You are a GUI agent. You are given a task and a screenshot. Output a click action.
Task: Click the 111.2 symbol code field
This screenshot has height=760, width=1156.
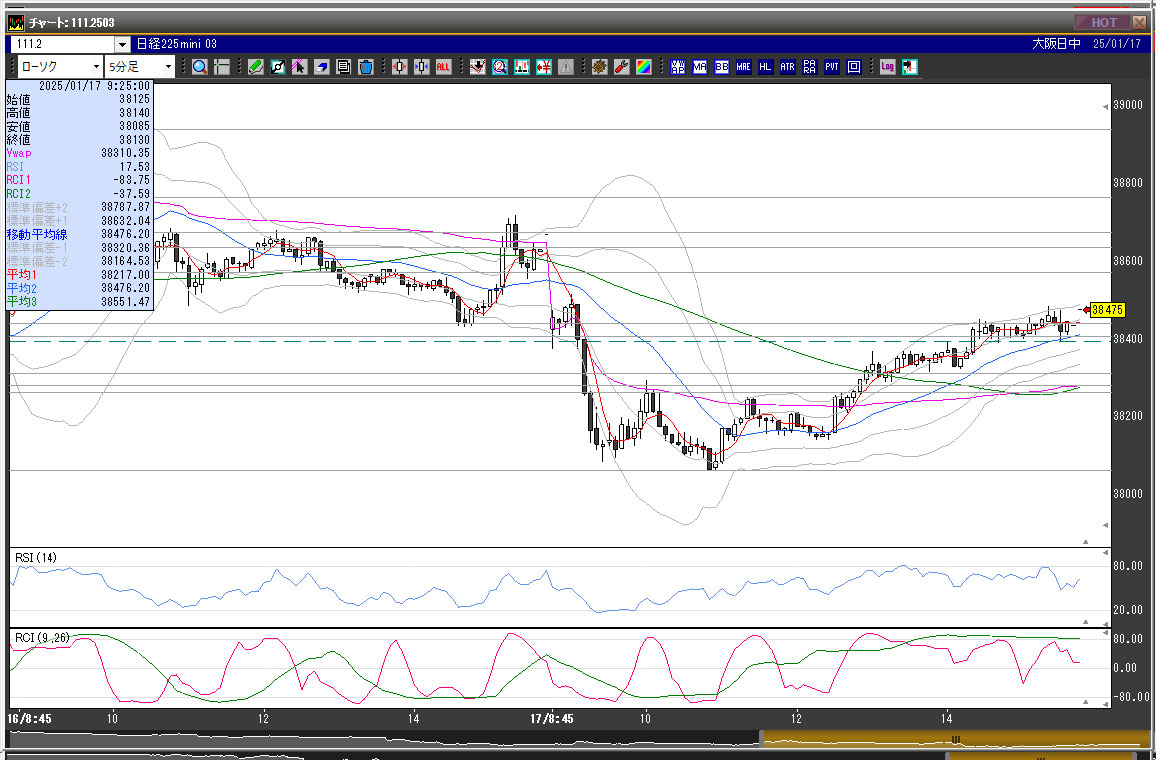click(x=64, y=44)
